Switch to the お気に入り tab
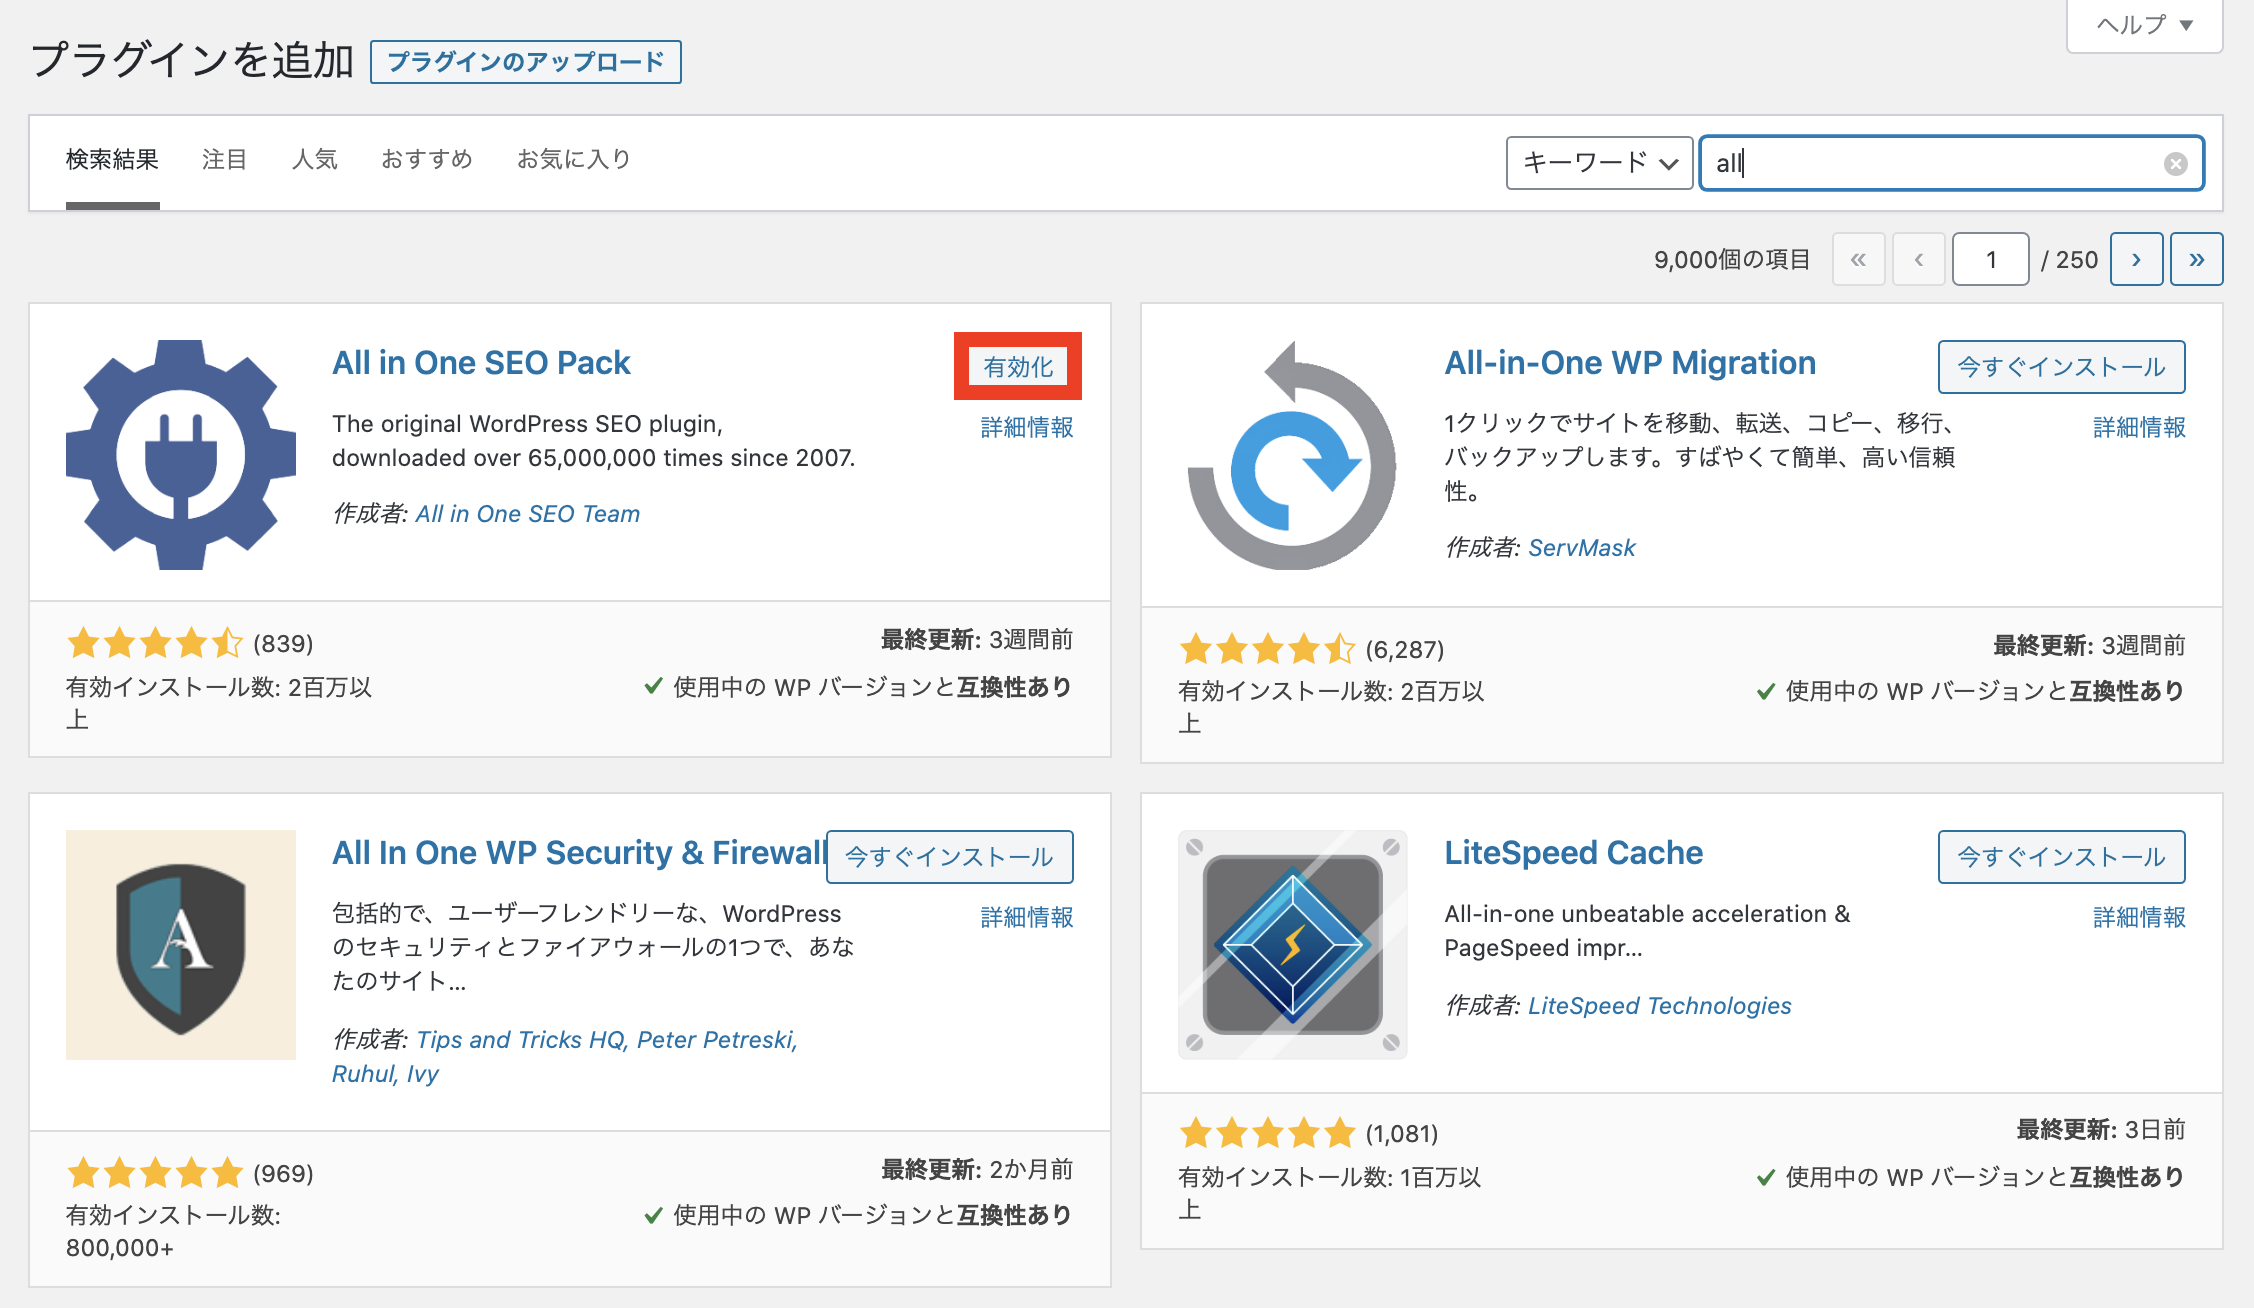Image resolution: width=2254 pixels, height=1308 pixels. [x=574, y=160]
